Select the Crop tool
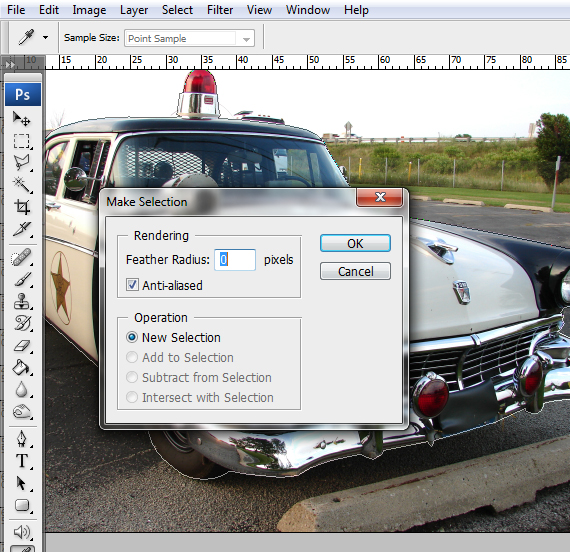 click(x=21, y=207)
